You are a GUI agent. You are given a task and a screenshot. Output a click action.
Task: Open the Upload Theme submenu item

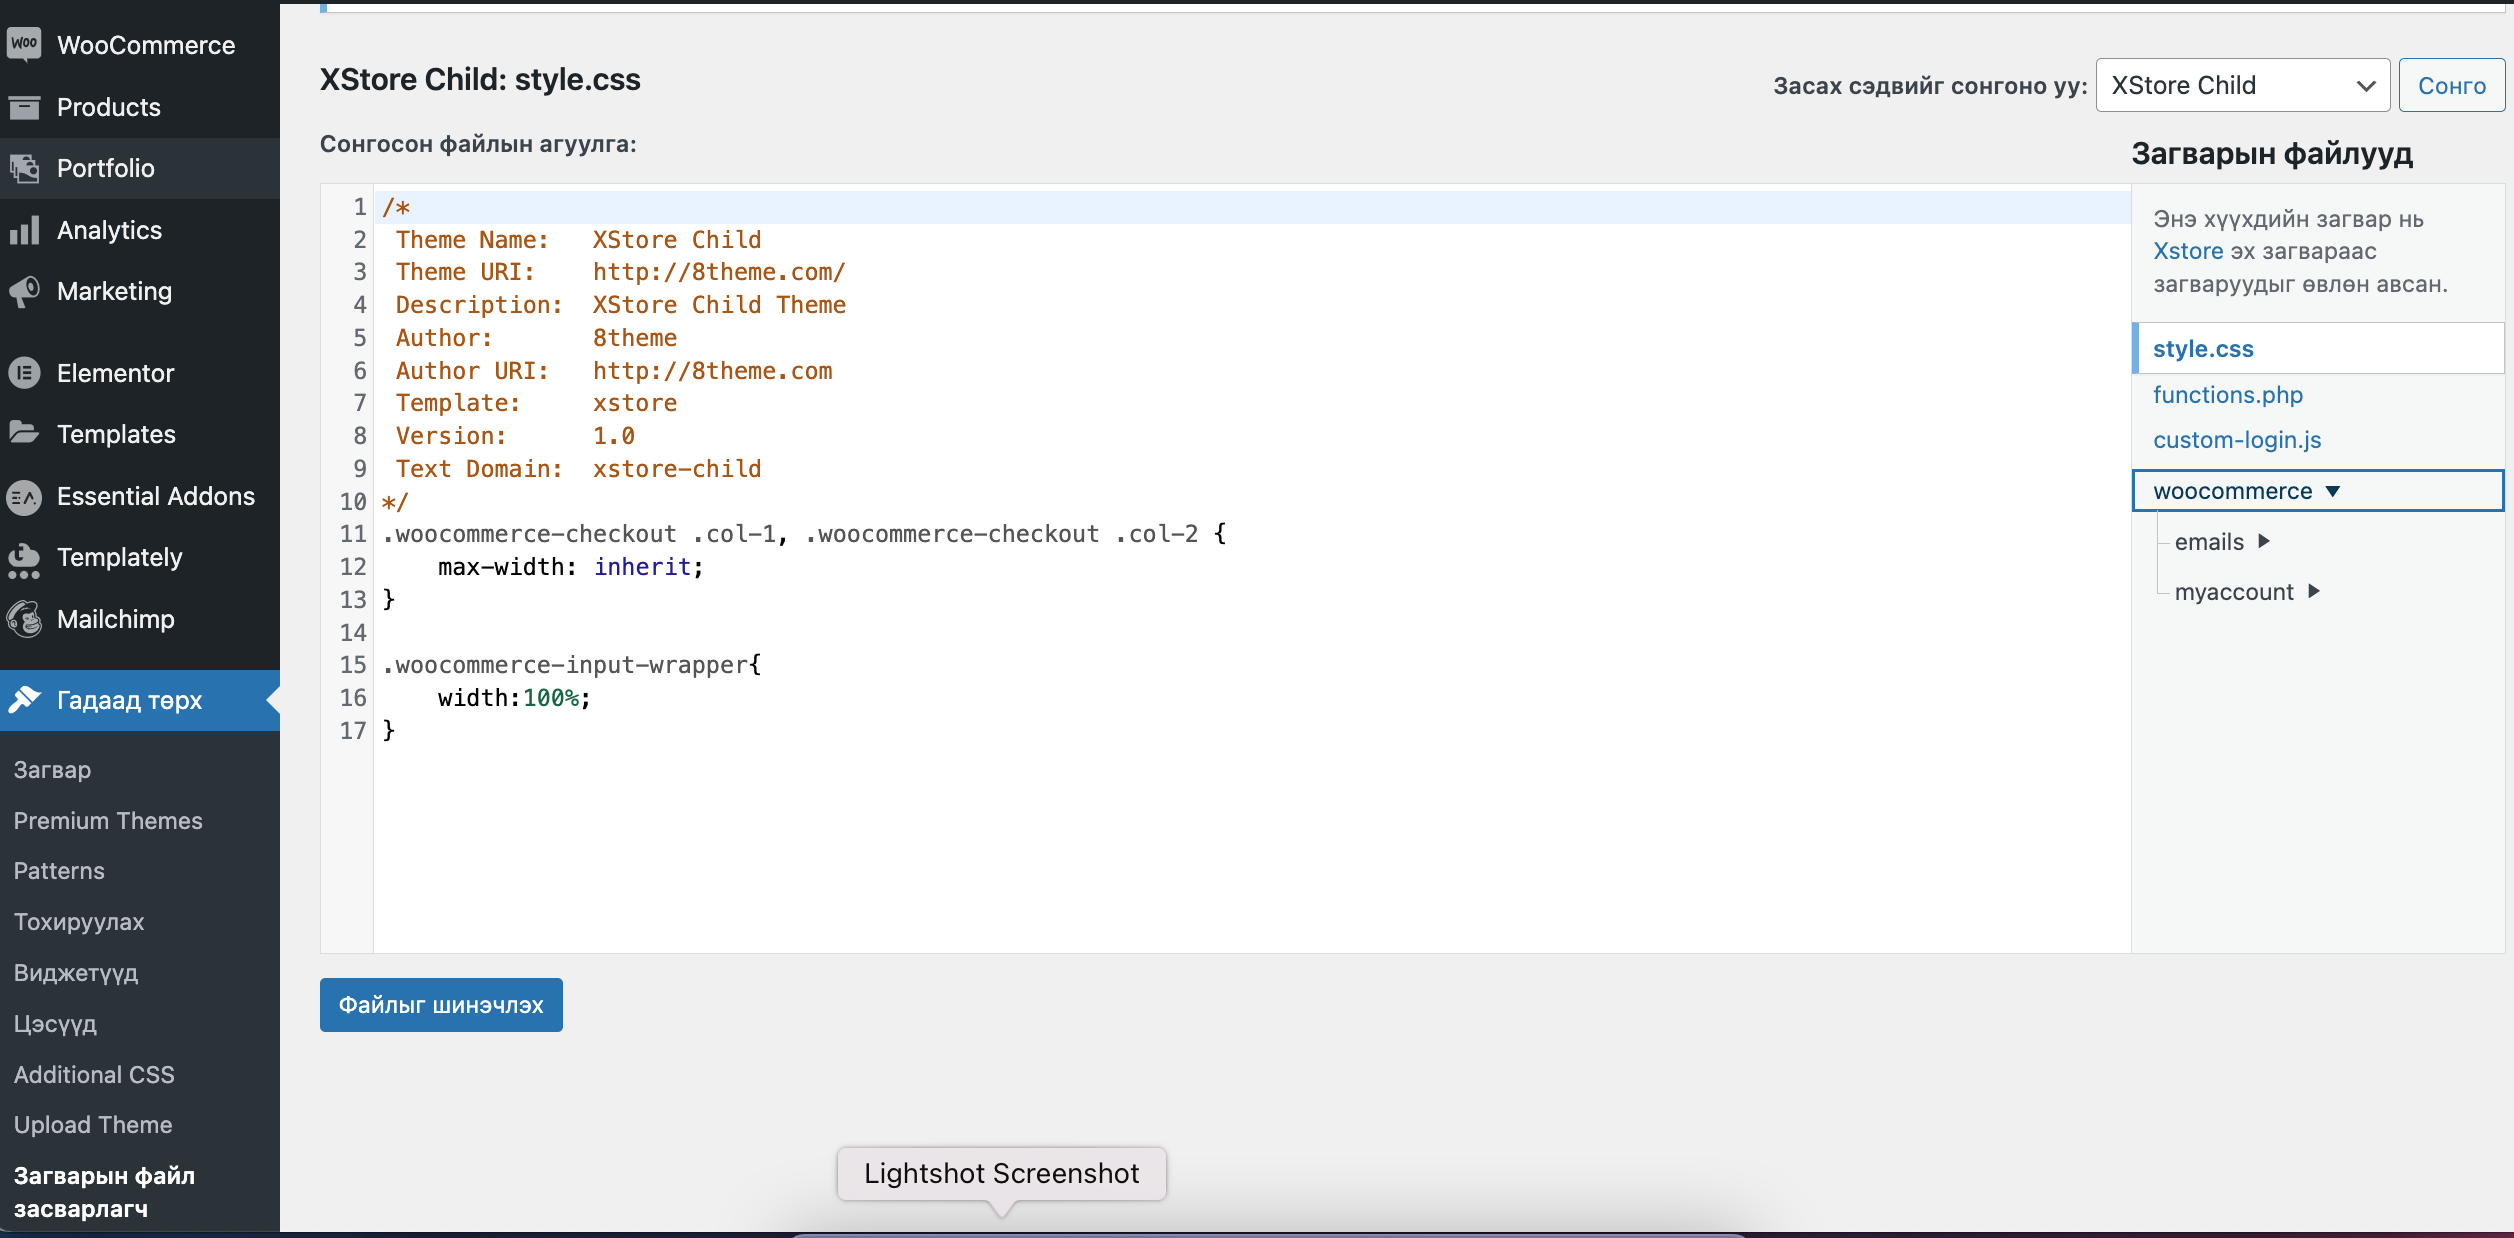click(x=93, y=1124)
